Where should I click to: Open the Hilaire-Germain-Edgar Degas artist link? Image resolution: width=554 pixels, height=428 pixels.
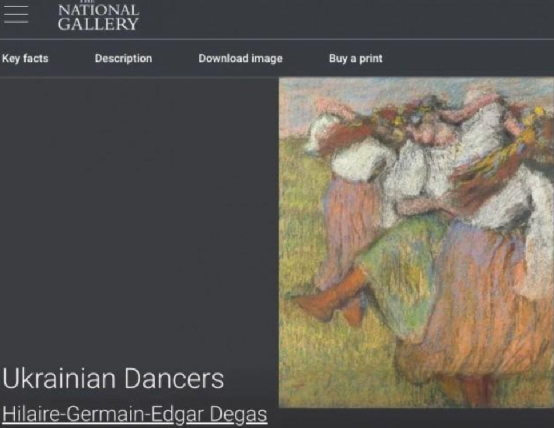(135, 414)
